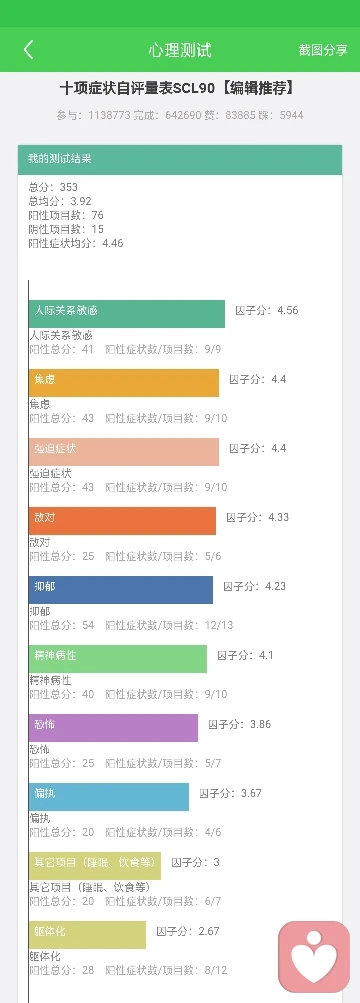The height and width of the screenshot is (1003, 360).
Task: Click the 因子分: 4.56 label
Action: (x=267, y=311)
